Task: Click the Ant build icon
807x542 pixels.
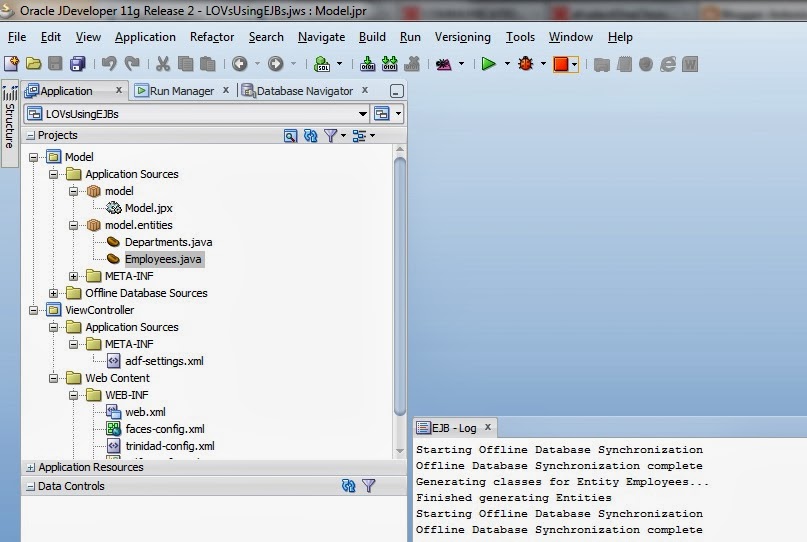Action: (443, 64)
